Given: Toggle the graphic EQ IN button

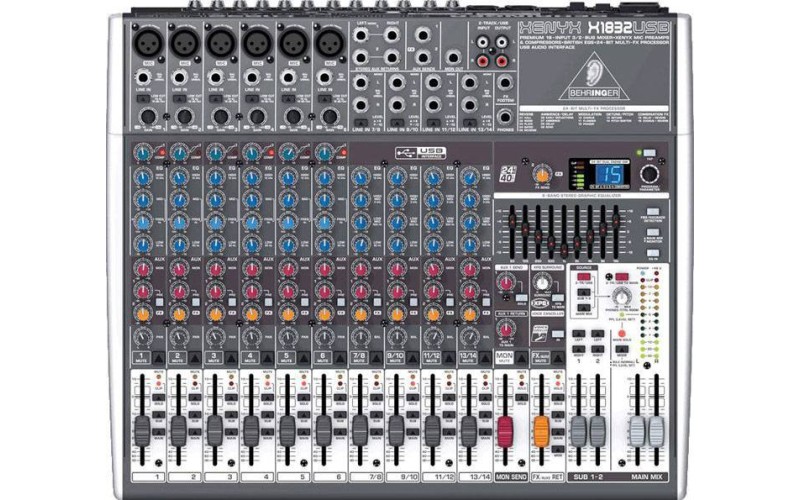Looking at the screenshot, I should [653, 252].
